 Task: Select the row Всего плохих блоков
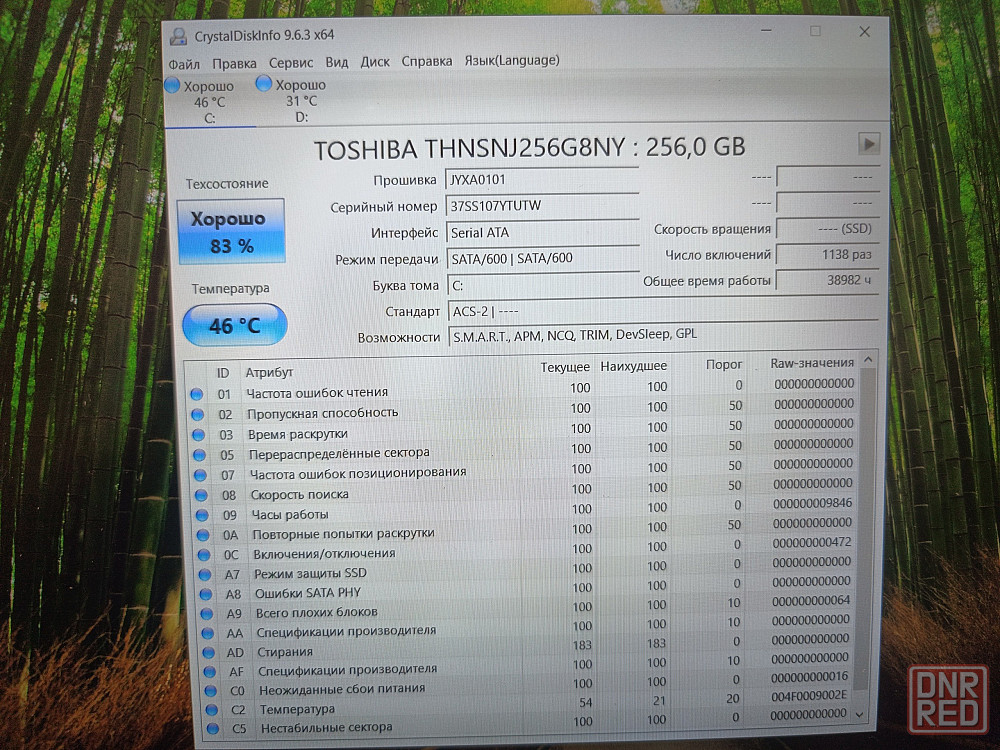pyautogui.click(x=526, y=608)
